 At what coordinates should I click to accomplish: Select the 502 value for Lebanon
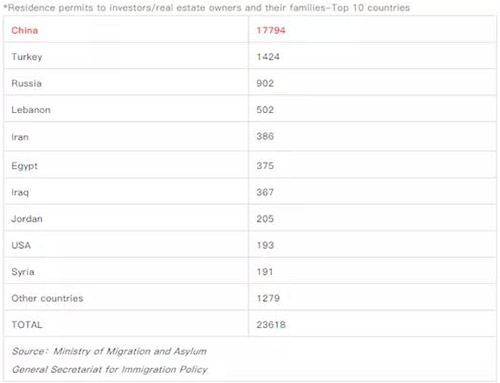point(265,110)
